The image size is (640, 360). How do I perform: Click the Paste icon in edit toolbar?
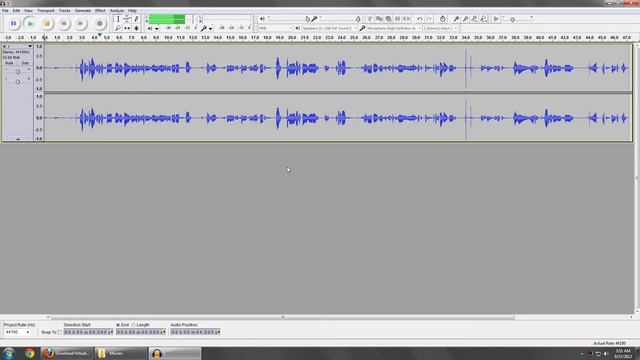click(388, 19)
